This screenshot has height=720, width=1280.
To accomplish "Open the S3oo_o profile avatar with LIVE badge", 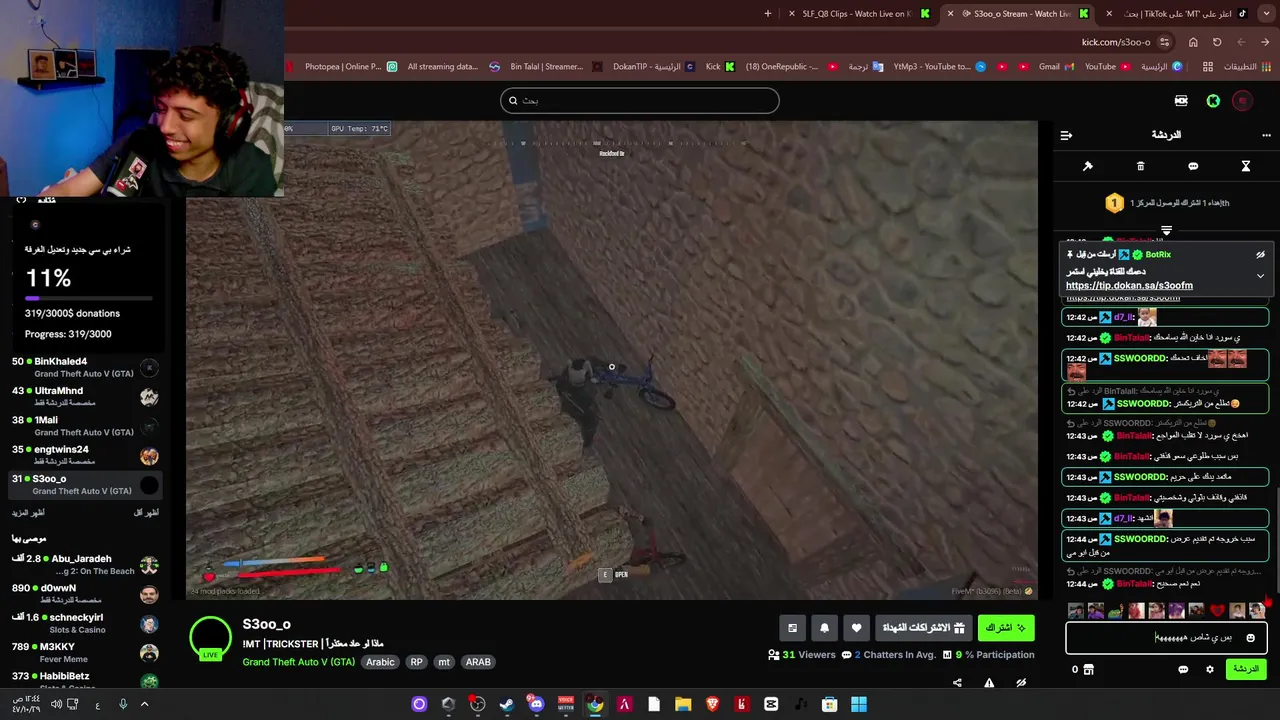I will pyautogui.click(x=210, y=638).
